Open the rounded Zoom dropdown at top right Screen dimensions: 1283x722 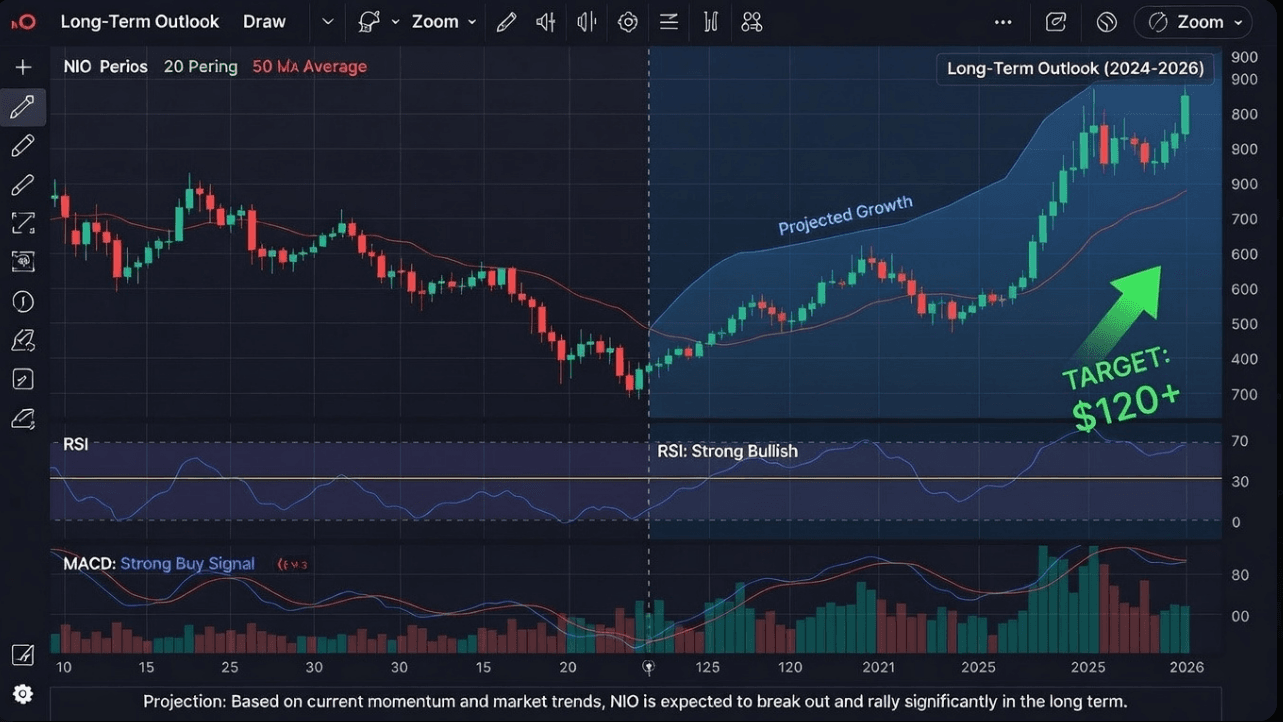(x=1193, y=22)
